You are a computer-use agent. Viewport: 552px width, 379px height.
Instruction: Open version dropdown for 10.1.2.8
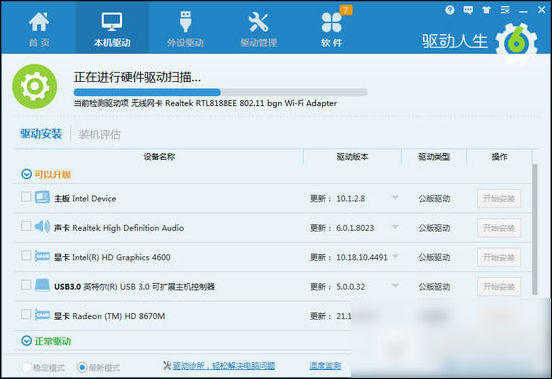click(x=395, y=197)
